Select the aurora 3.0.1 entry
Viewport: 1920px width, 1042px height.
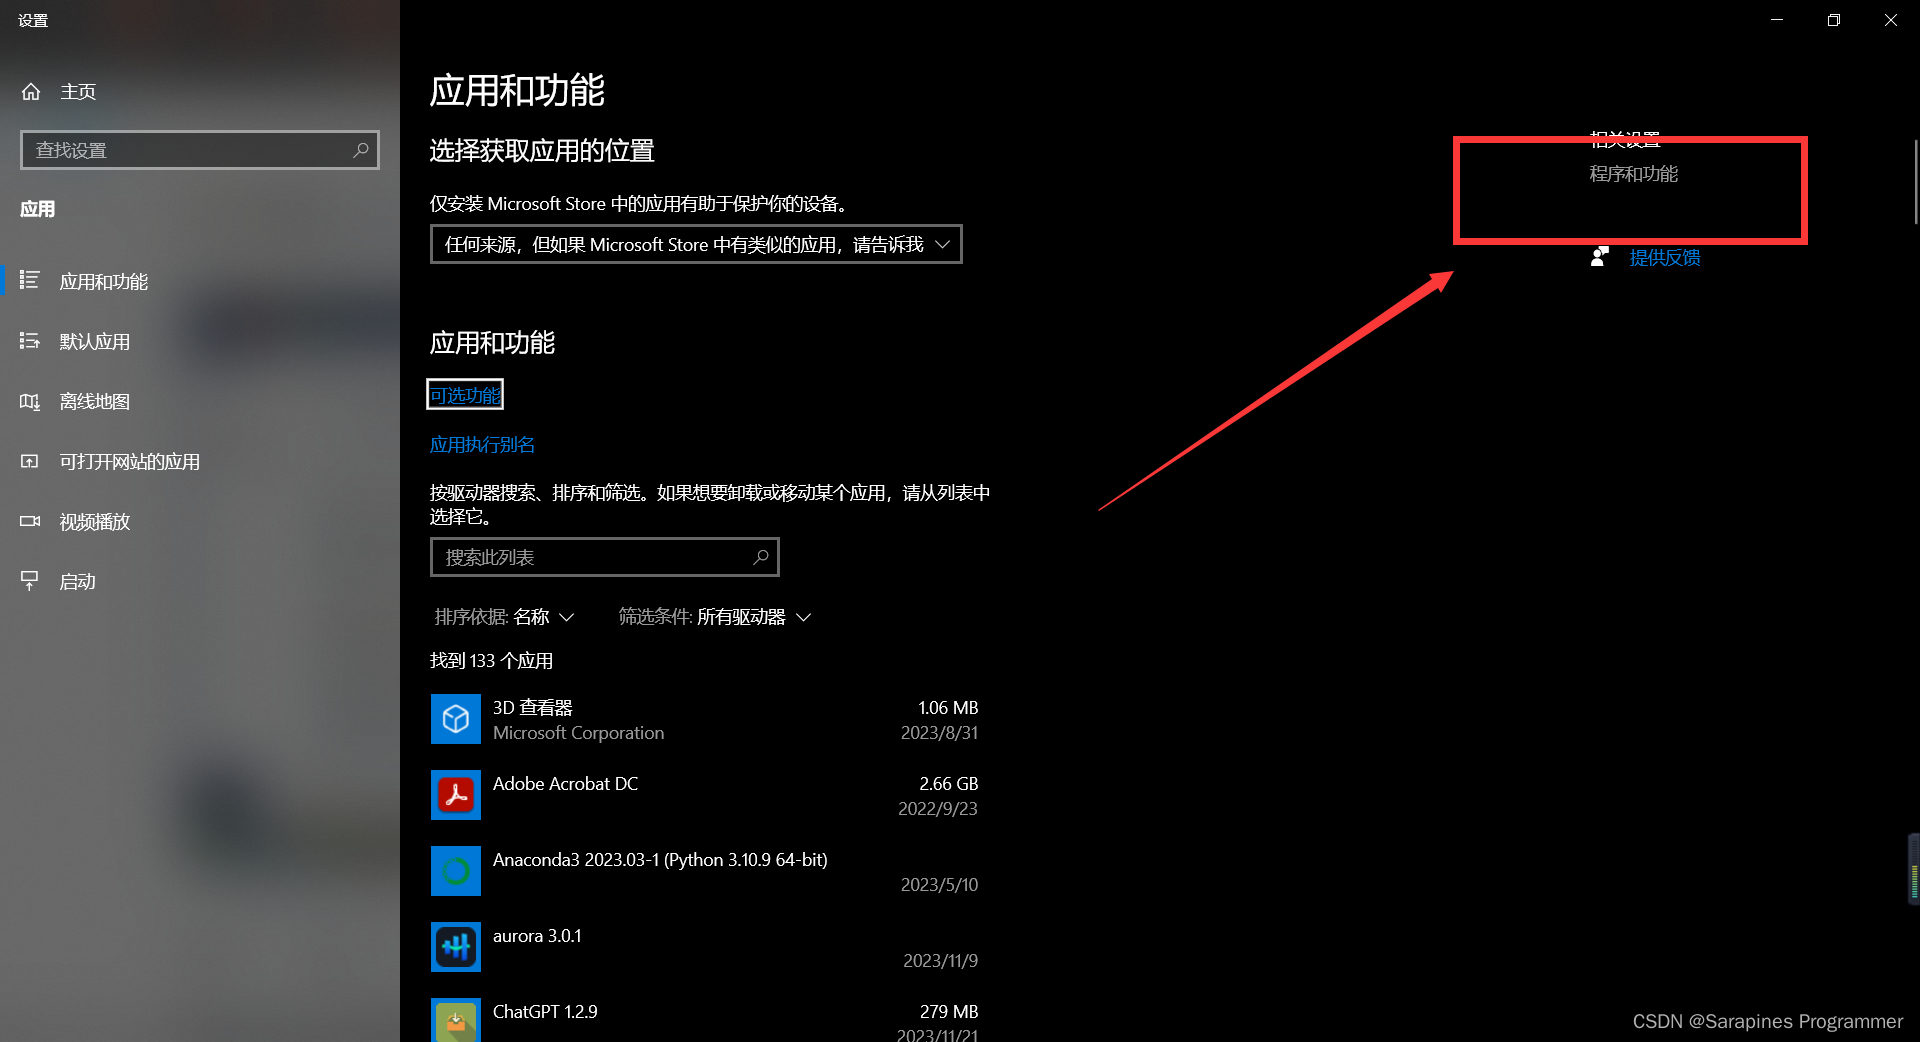pyautogui.click(x=705, y=947)
